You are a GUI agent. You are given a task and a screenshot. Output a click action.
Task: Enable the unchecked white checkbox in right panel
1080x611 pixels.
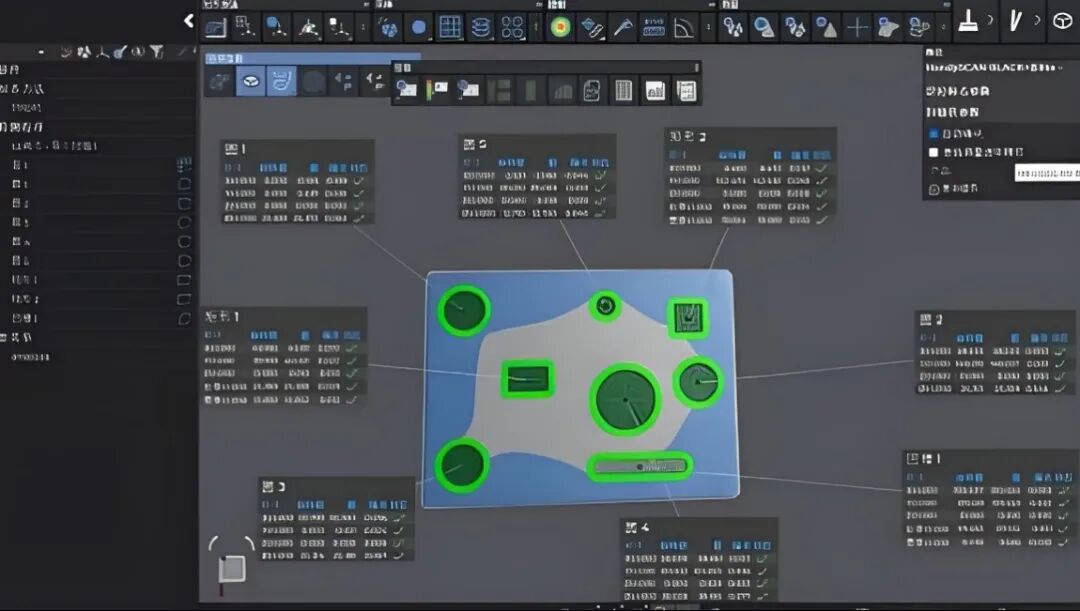point(934,153)
